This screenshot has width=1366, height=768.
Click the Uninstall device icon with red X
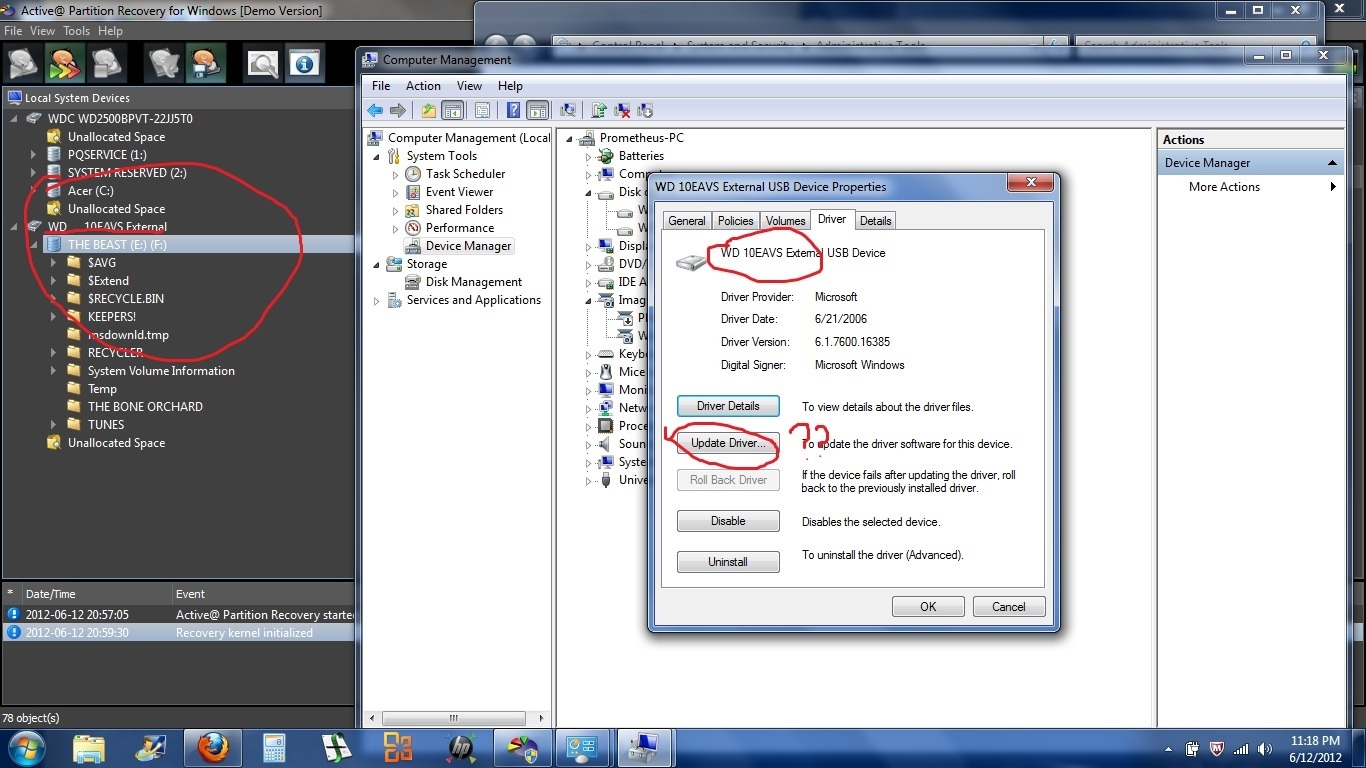(x=622, y=111)
